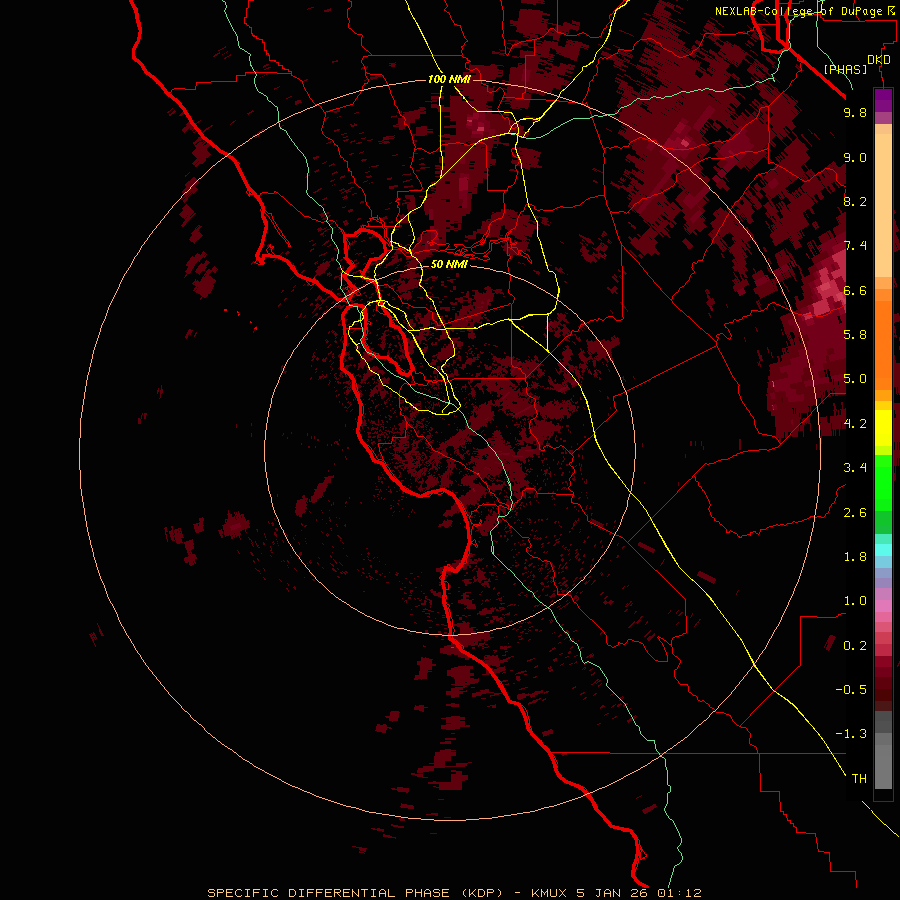Click the 1.0 color scale value
The height and width of the screenshot is (900, 900).
[x=855, y=601]
